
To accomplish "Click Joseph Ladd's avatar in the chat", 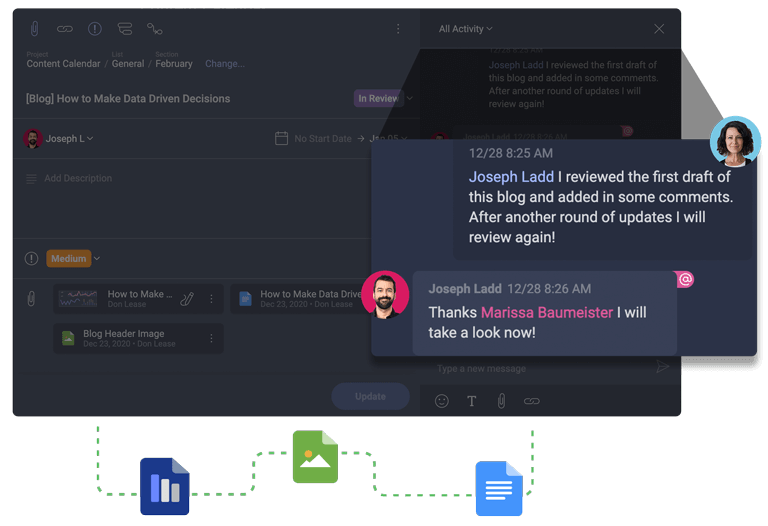I will coord(385,295).
